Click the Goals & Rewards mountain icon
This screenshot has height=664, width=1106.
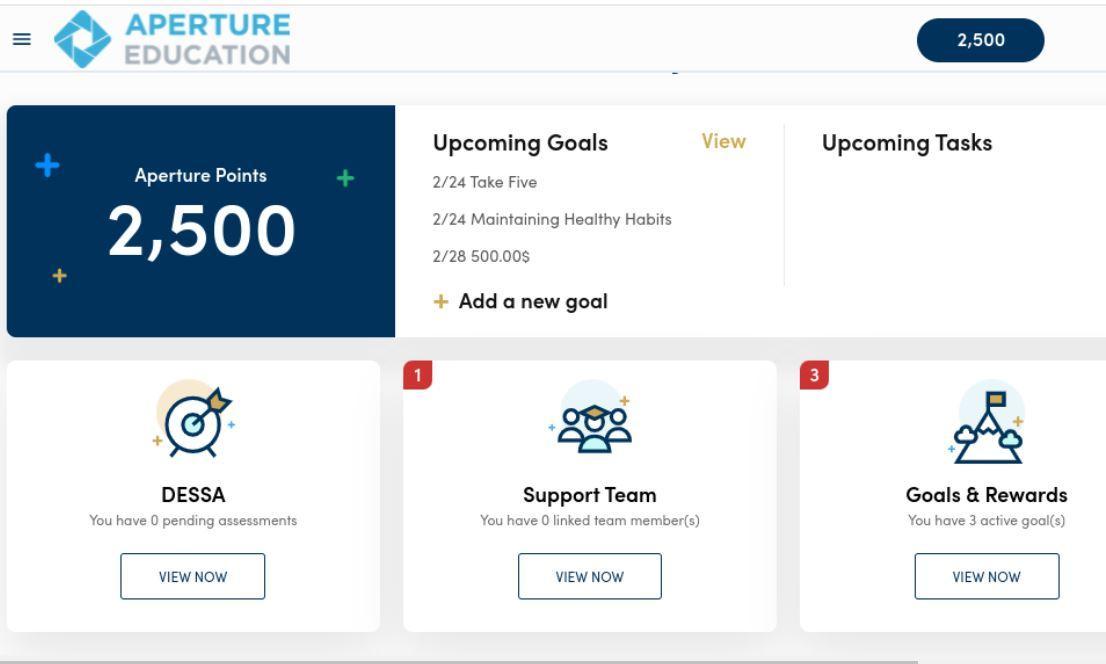987,425
